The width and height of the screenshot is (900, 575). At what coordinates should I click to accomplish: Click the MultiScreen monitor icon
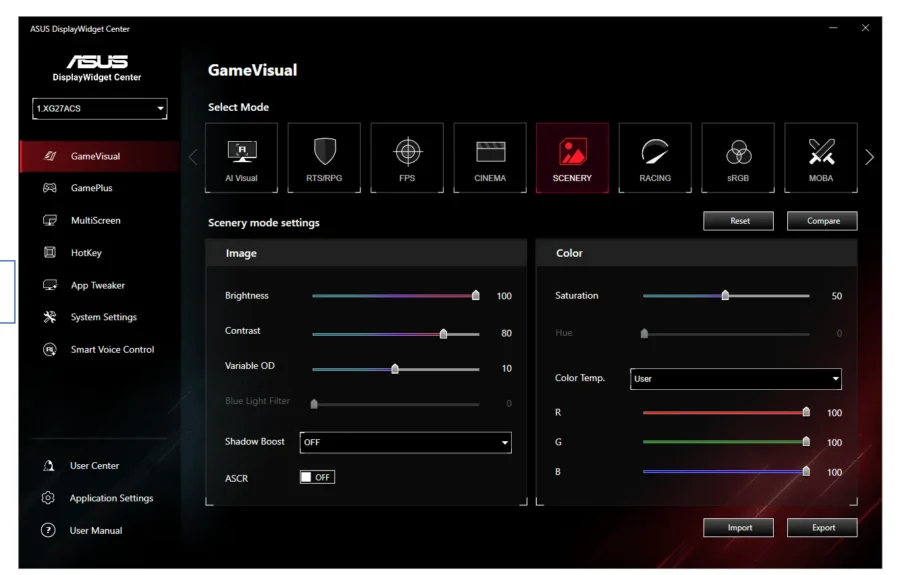pos(50,220)
